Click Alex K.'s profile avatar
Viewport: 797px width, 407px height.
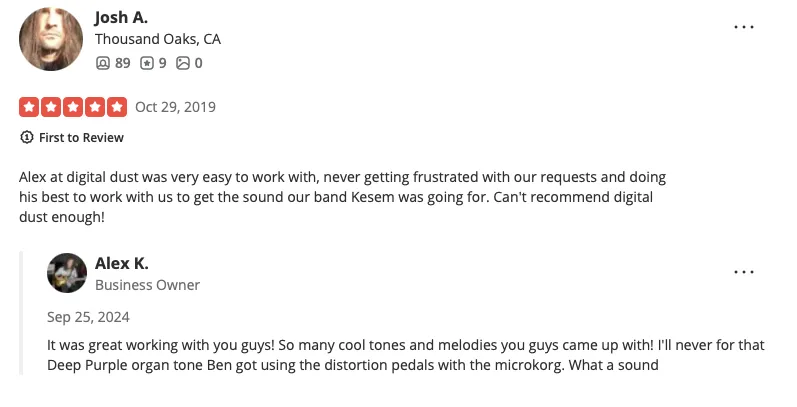pyautogui.click(x=67, y=273)
